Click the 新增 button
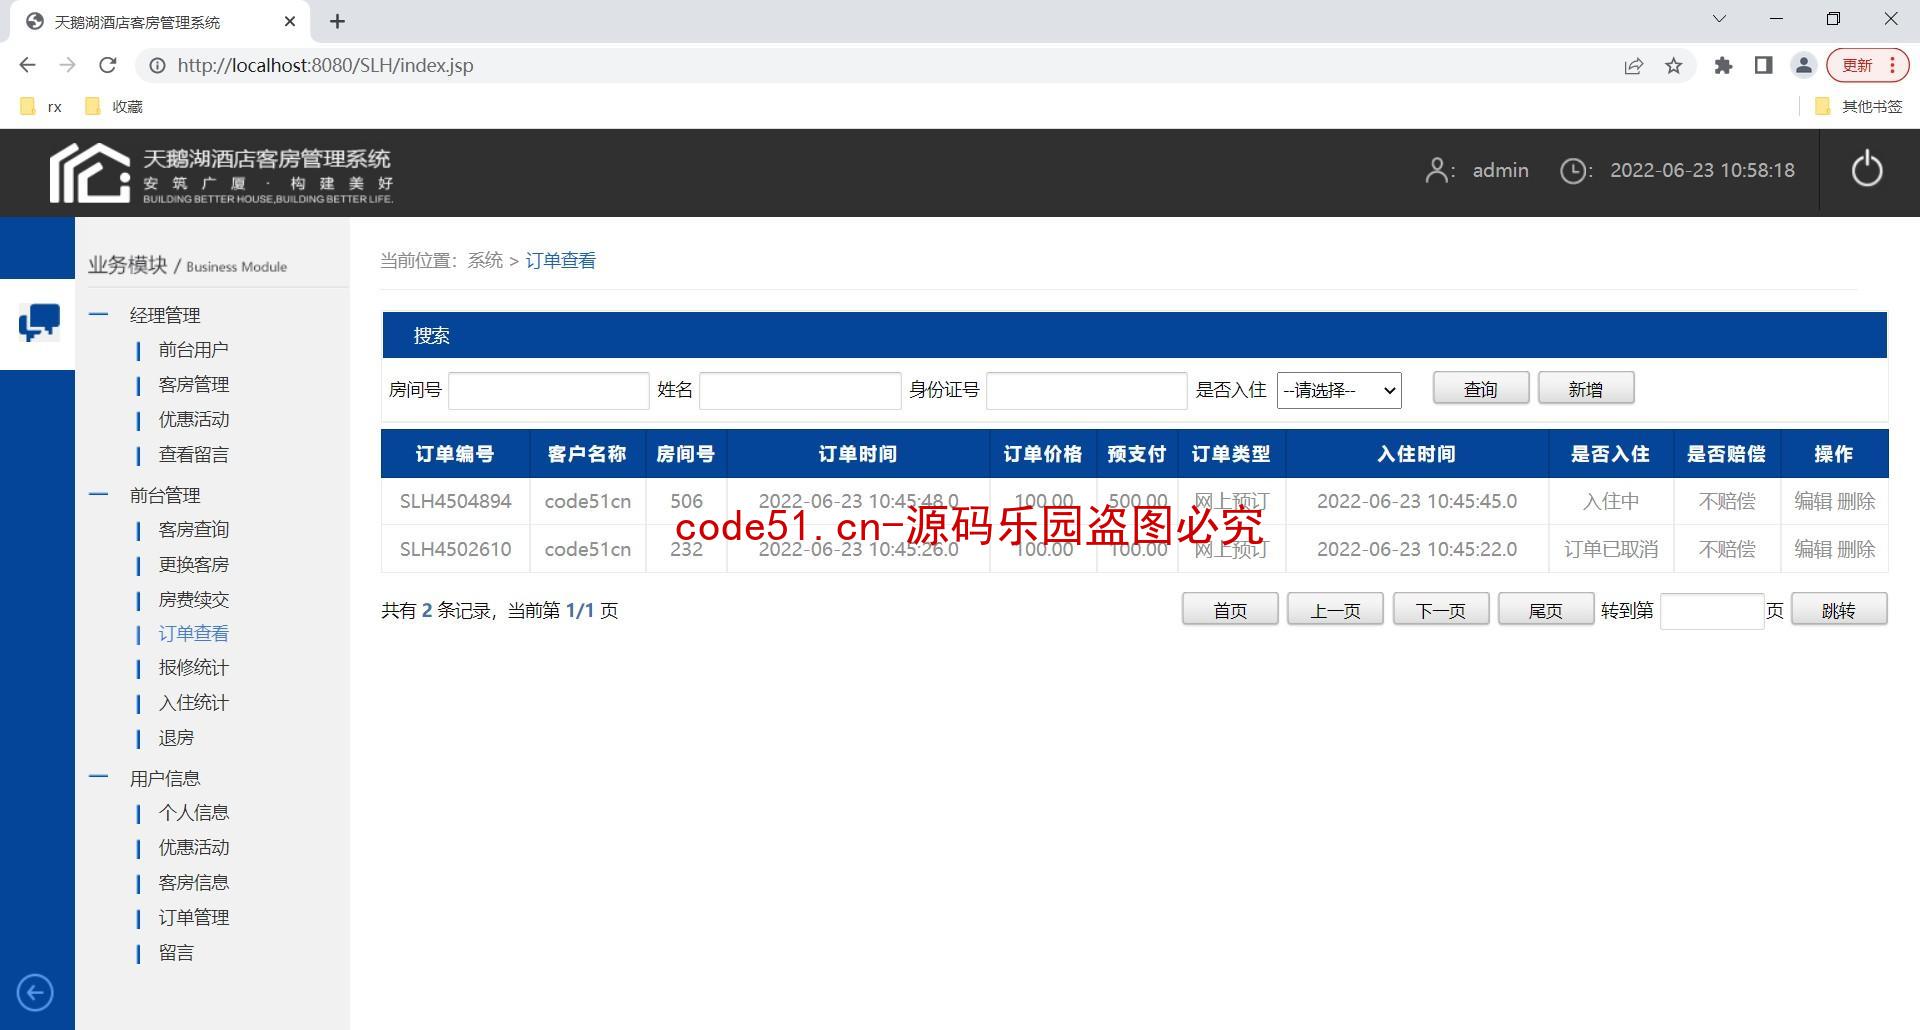 click(1586, 389)
